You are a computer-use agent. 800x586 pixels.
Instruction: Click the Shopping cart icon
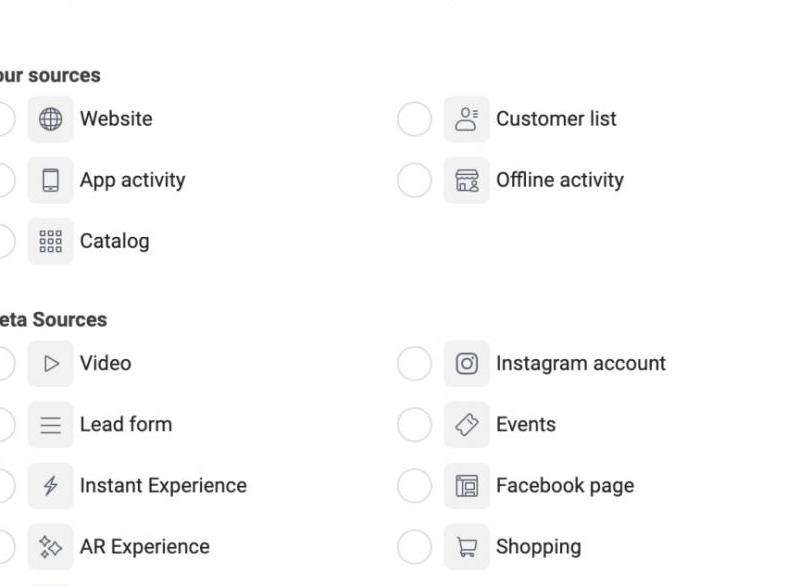pos(466,547)
